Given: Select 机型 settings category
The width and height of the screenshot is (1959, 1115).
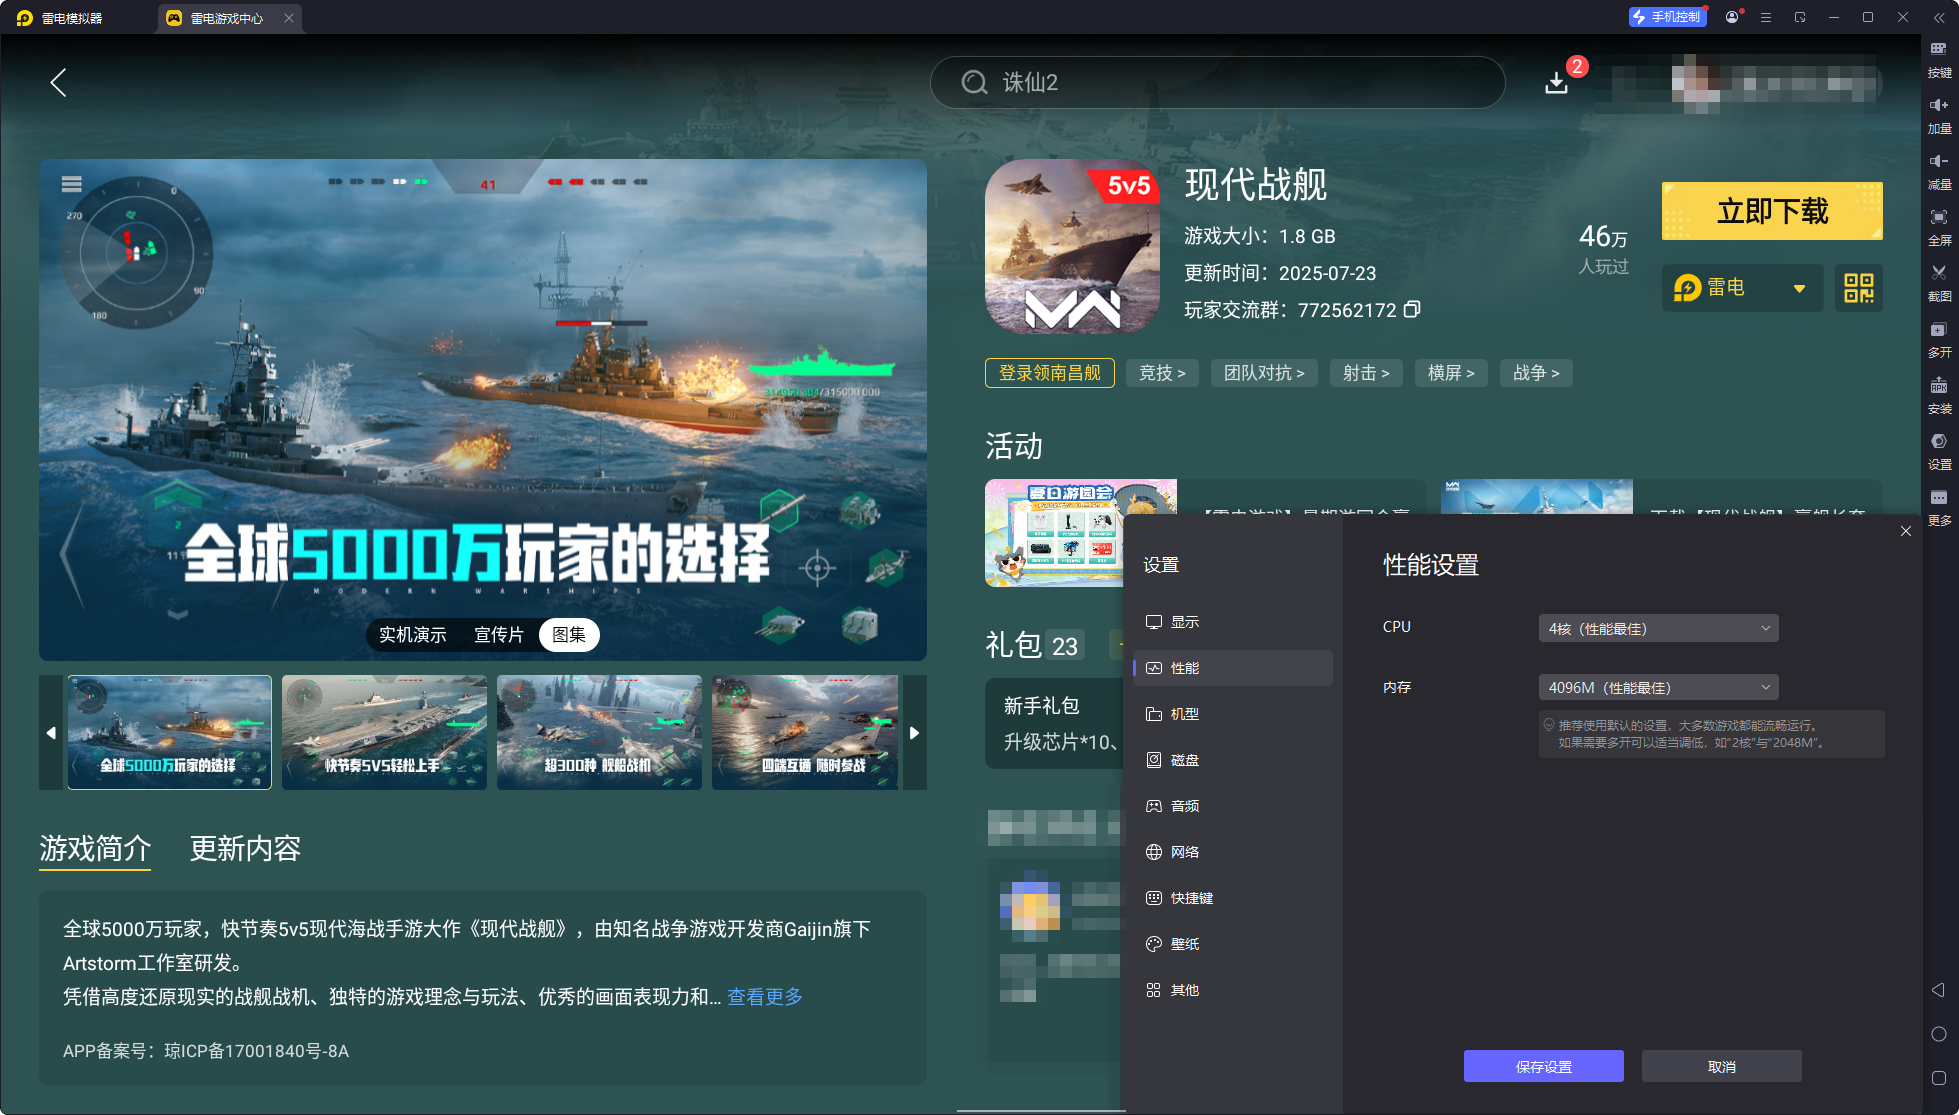Looking at the screenshot, I should [1232, 714].
